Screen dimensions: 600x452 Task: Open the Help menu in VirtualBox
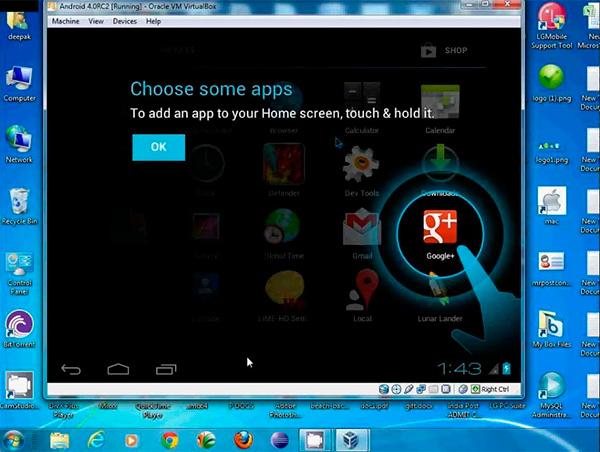[153, 21]
